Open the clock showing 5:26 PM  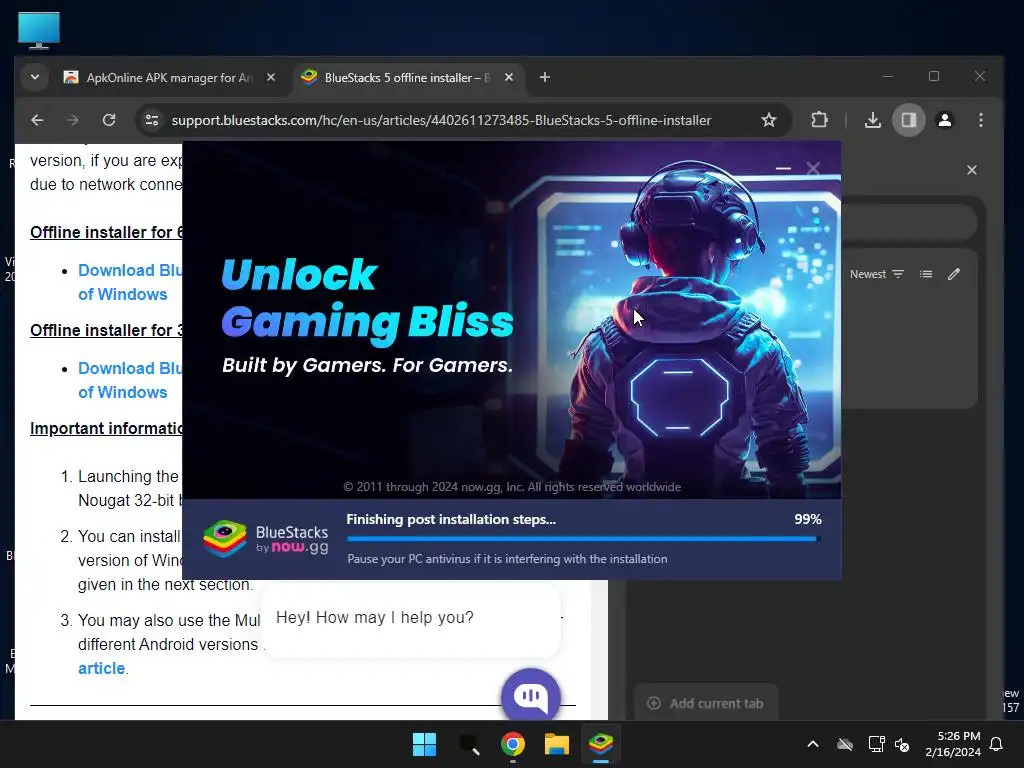pos(953,744)
